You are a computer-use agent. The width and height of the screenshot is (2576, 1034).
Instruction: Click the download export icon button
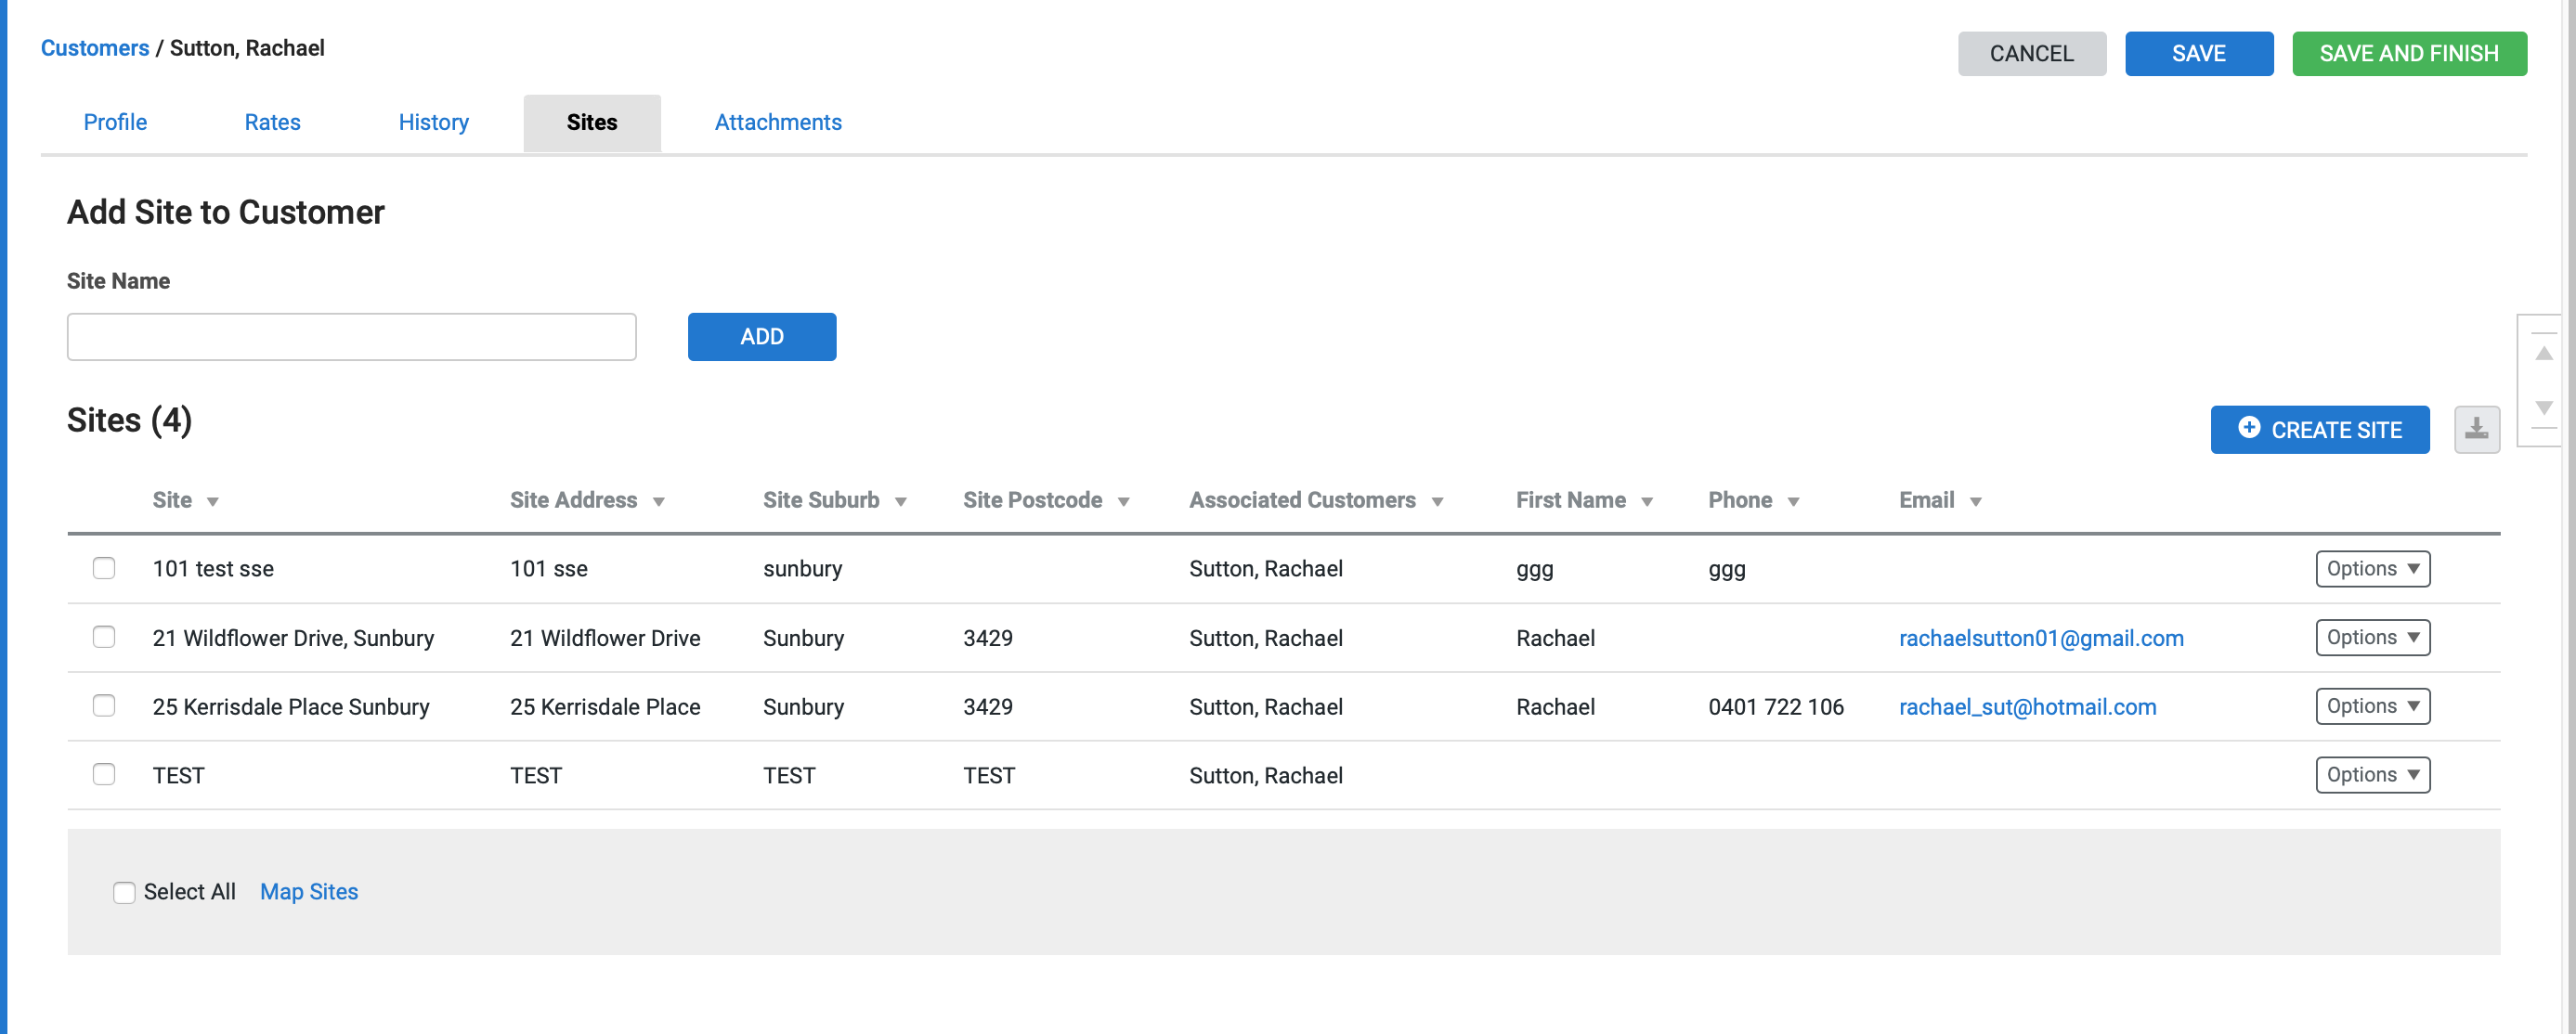[2476, 429]
